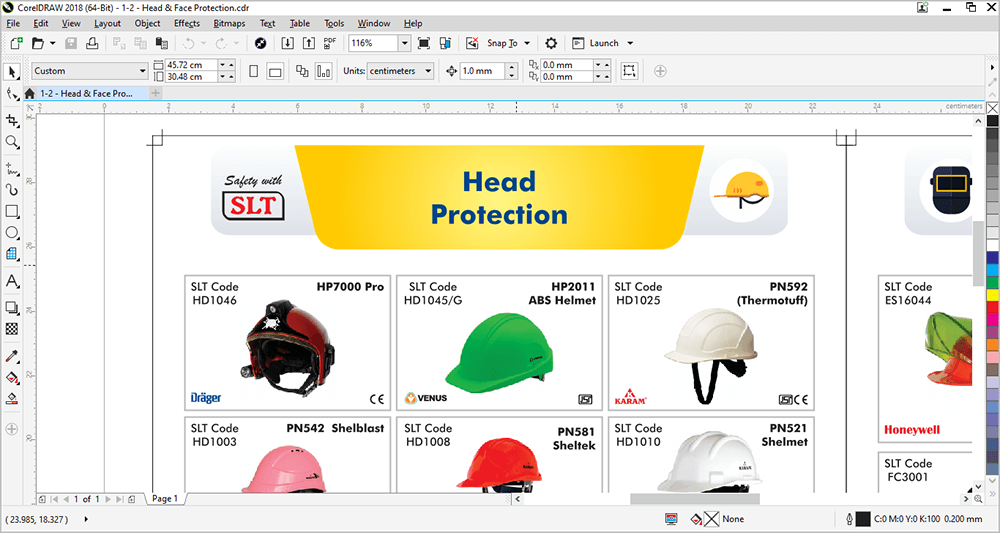Select the Page 1 tab
The width and height of the screenshot is (1000, 533).
[x=165, y=499]
